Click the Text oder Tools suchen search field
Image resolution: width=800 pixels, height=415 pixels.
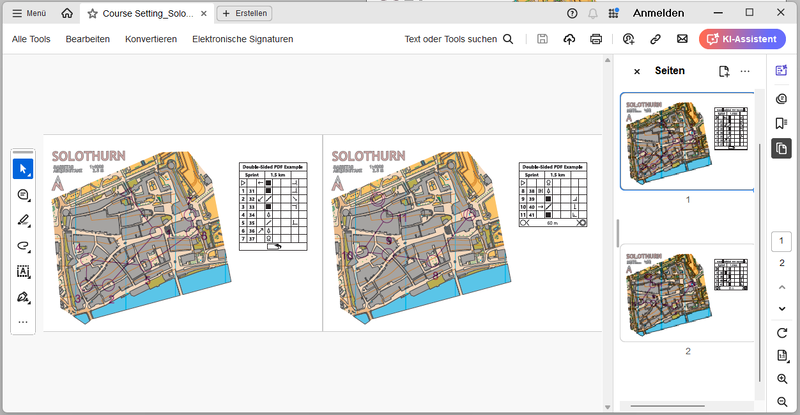pyautogui.click(x=451, y=39)
